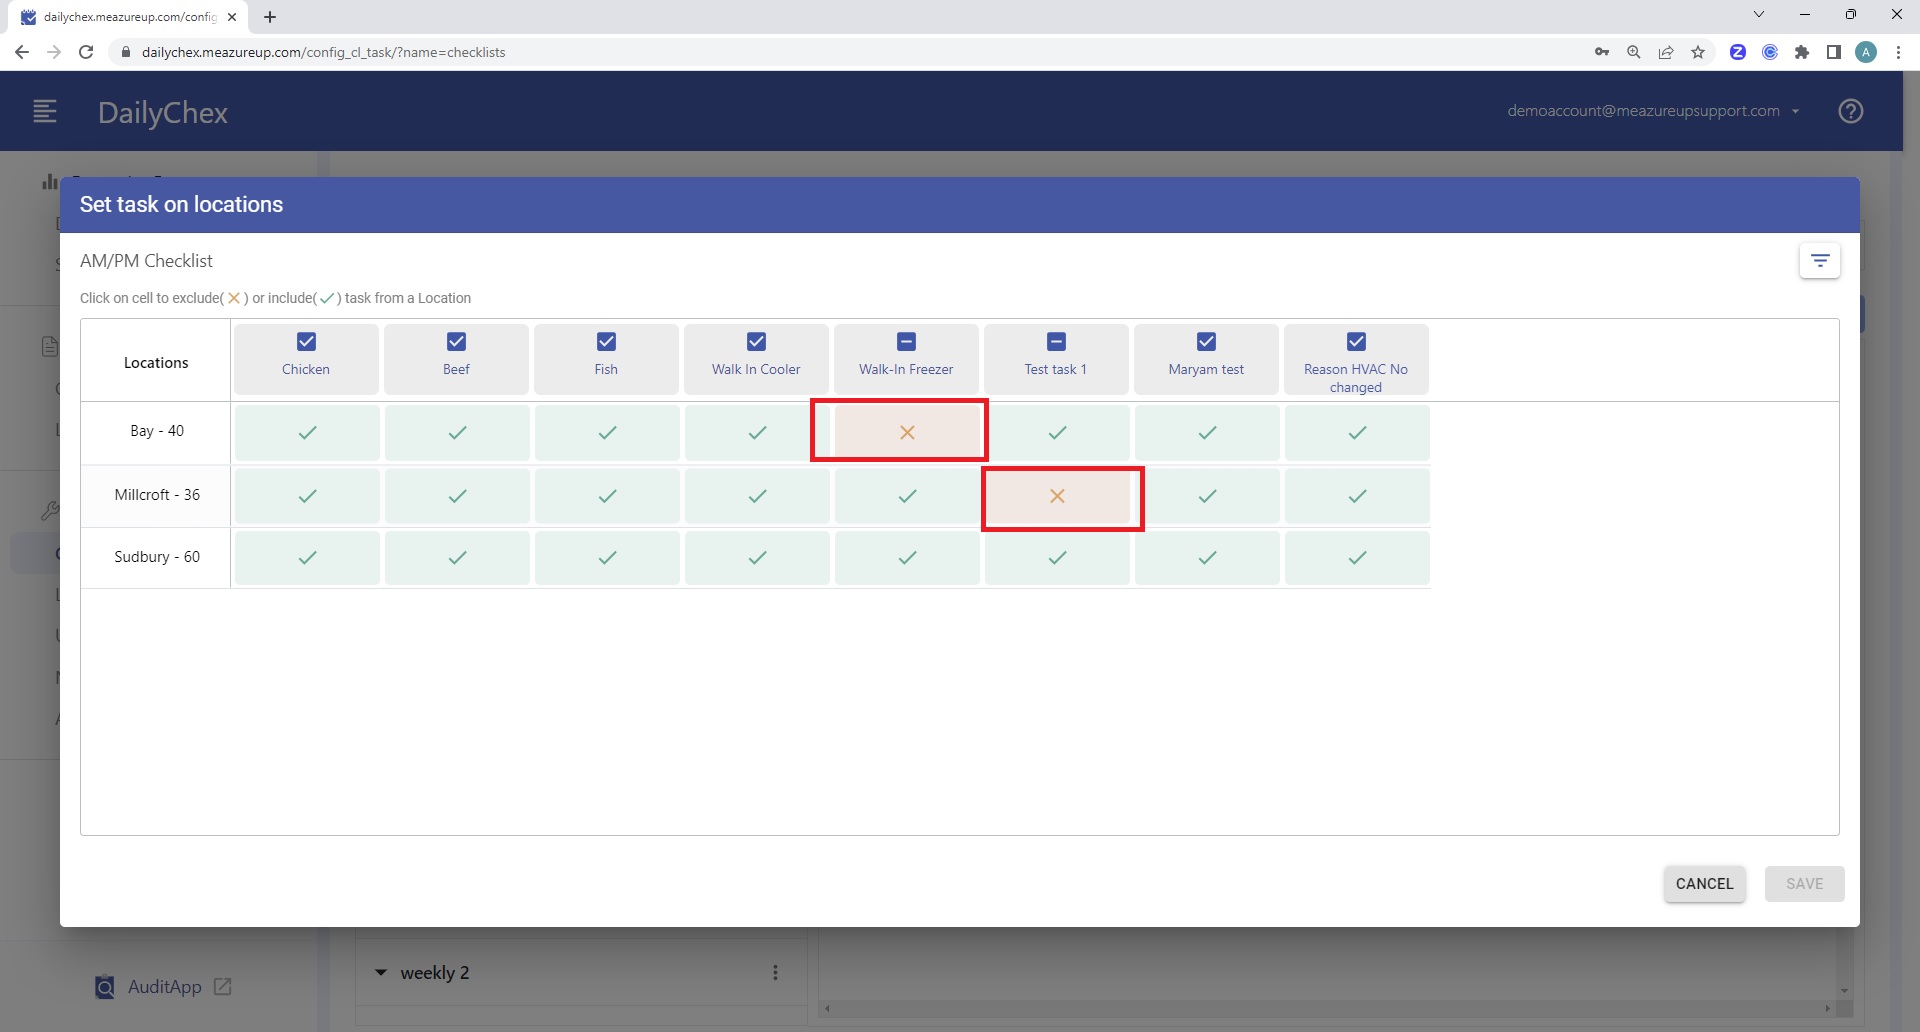Image resolution: width=1920 pixels, height=1032 pixels.
Task: Click the CANCEL button
Action: point(1704,884)
